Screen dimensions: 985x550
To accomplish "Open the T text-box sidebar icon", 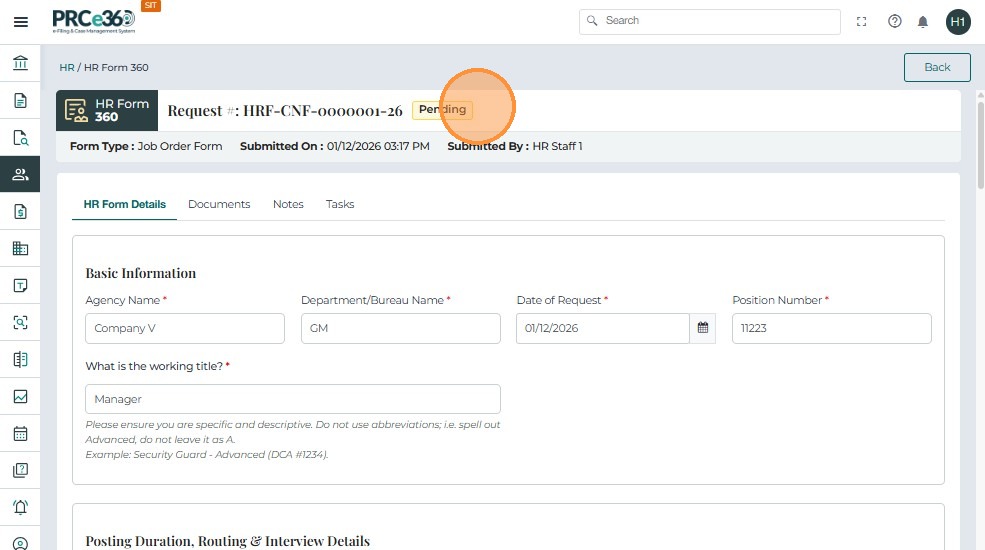I will pos(20,286).
